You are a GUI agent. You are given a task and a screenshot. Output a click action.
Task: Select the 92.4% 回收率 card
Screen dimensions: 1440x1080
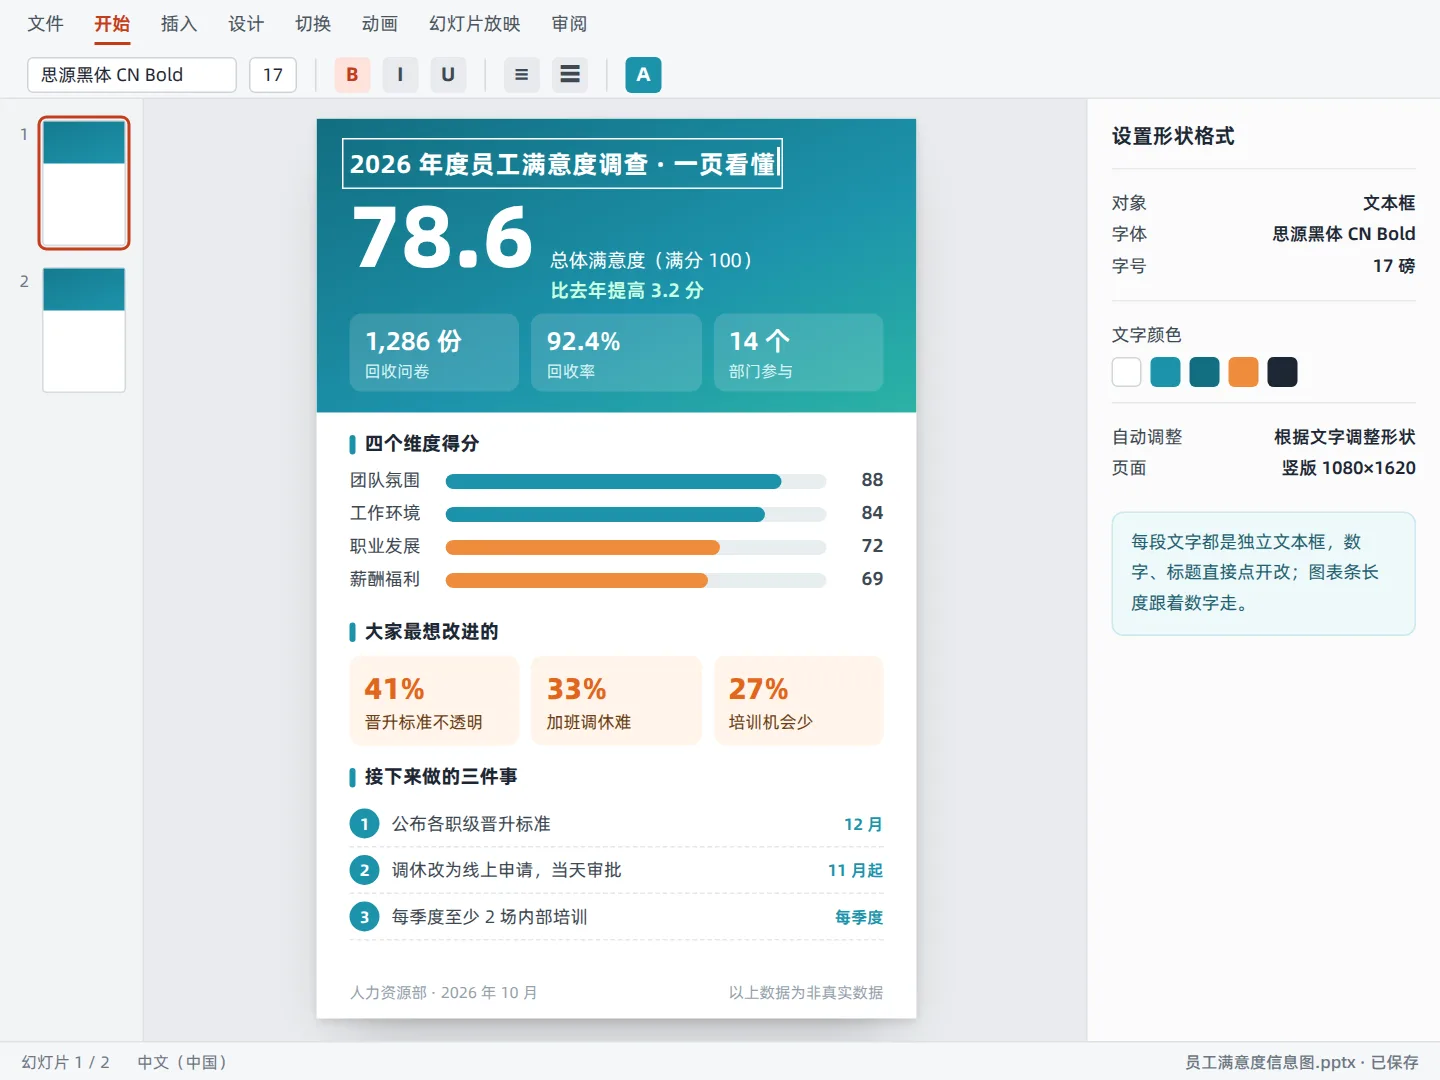point(616,352)
